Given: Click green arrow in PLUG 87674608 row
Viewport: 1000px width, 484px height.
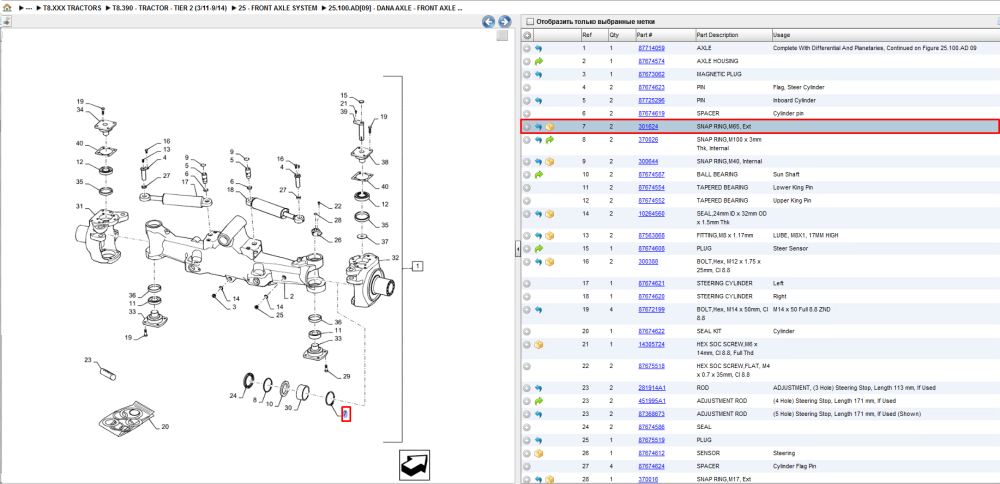Looking at the screenshot, I should (539, 249).
